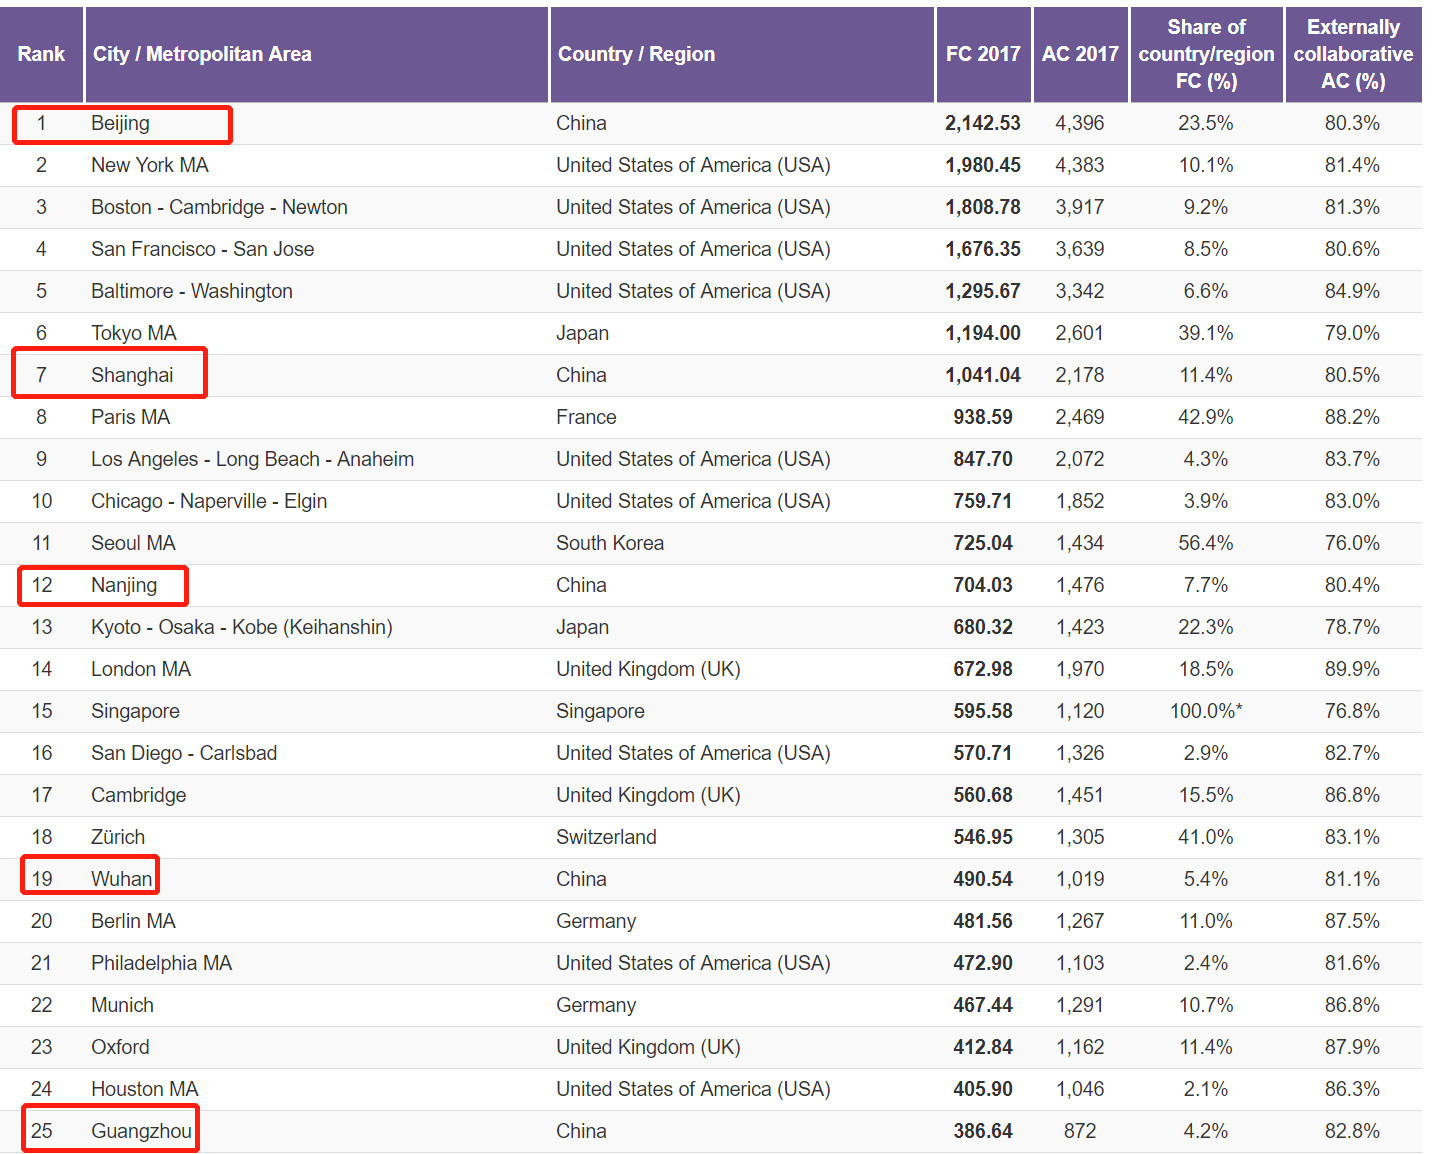This screenshot has width=1436, height=1154.
Task: Click Tokyo MA in the table
Action: click(133, 333)
